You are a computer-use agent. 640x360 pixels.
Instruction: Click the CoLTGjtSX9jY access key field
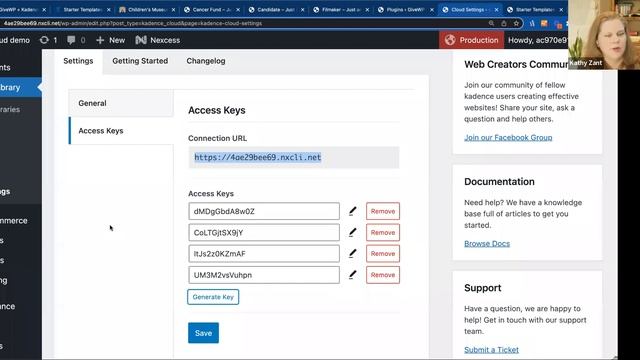pyautogui.click(x=264, y=233)
